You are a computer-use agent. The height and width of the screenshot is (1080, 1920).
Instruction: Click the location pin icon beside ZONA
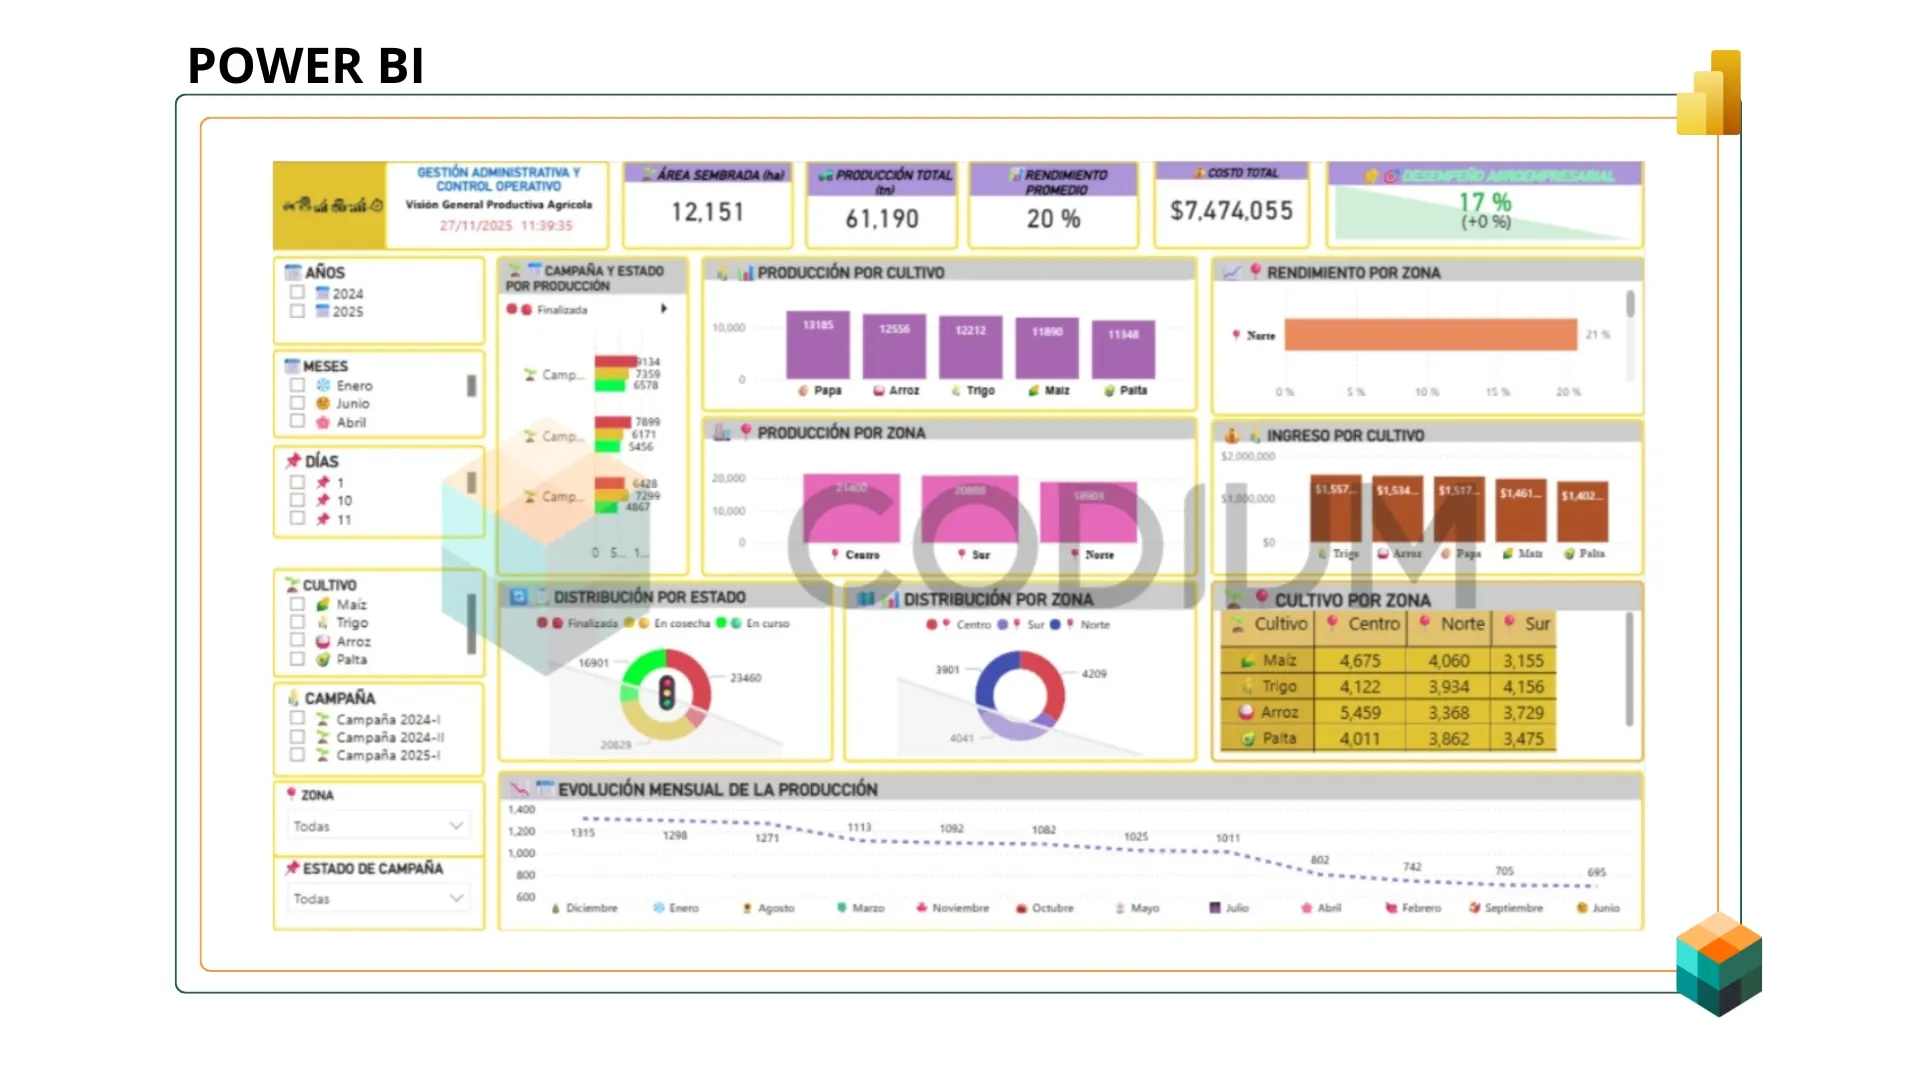click(291, 794)
